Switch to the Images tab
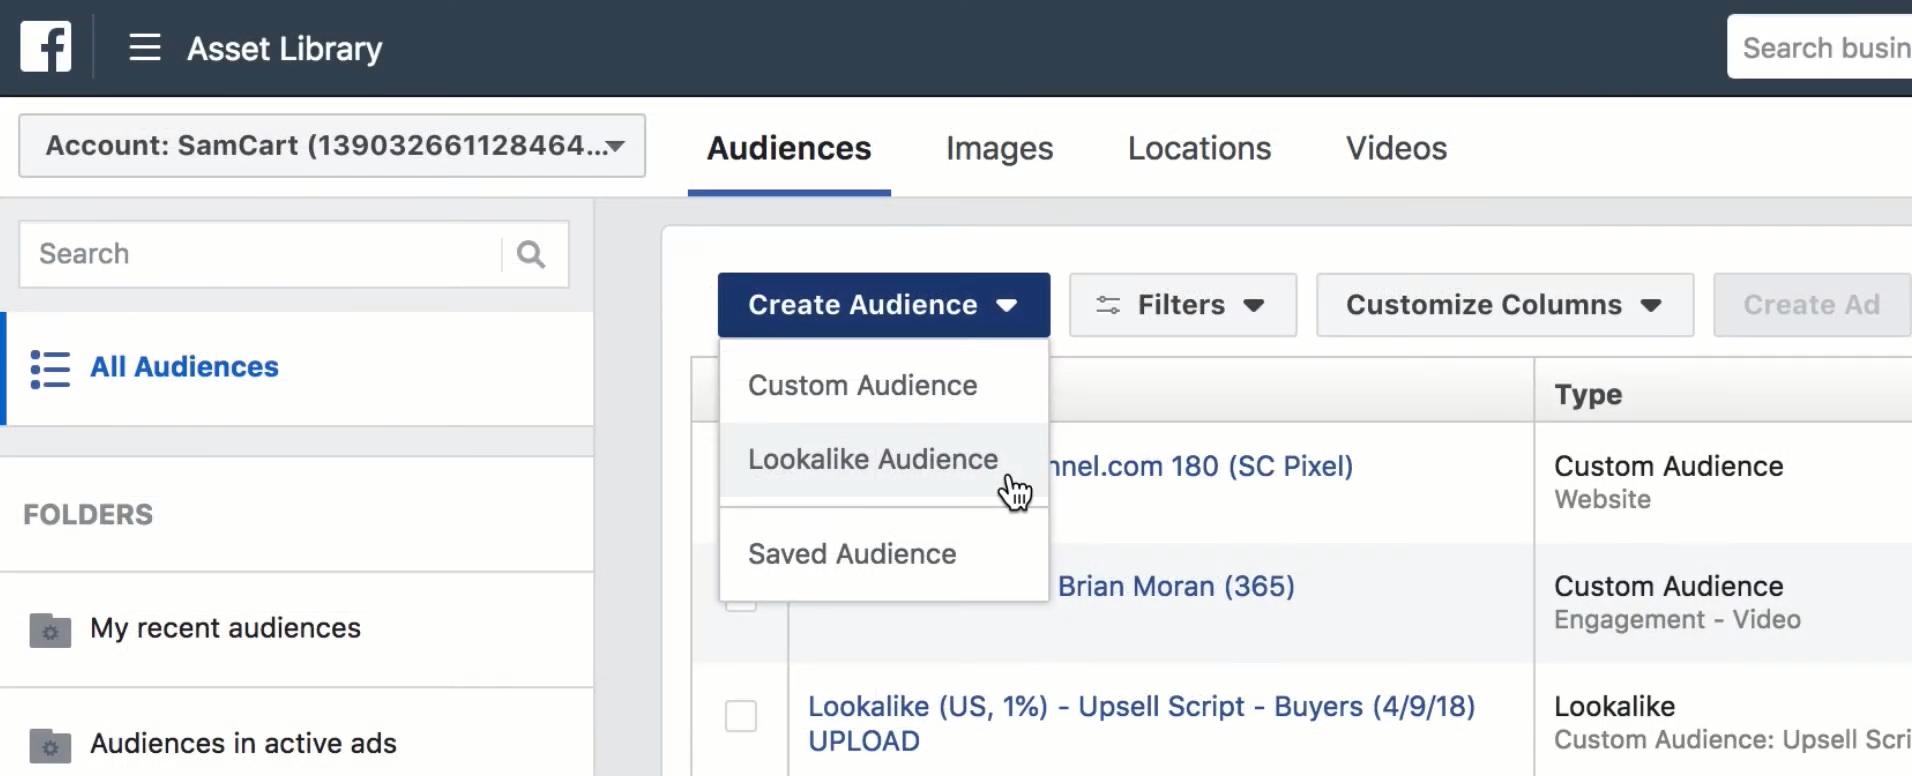1912x776 pixels. click(999, 148)
